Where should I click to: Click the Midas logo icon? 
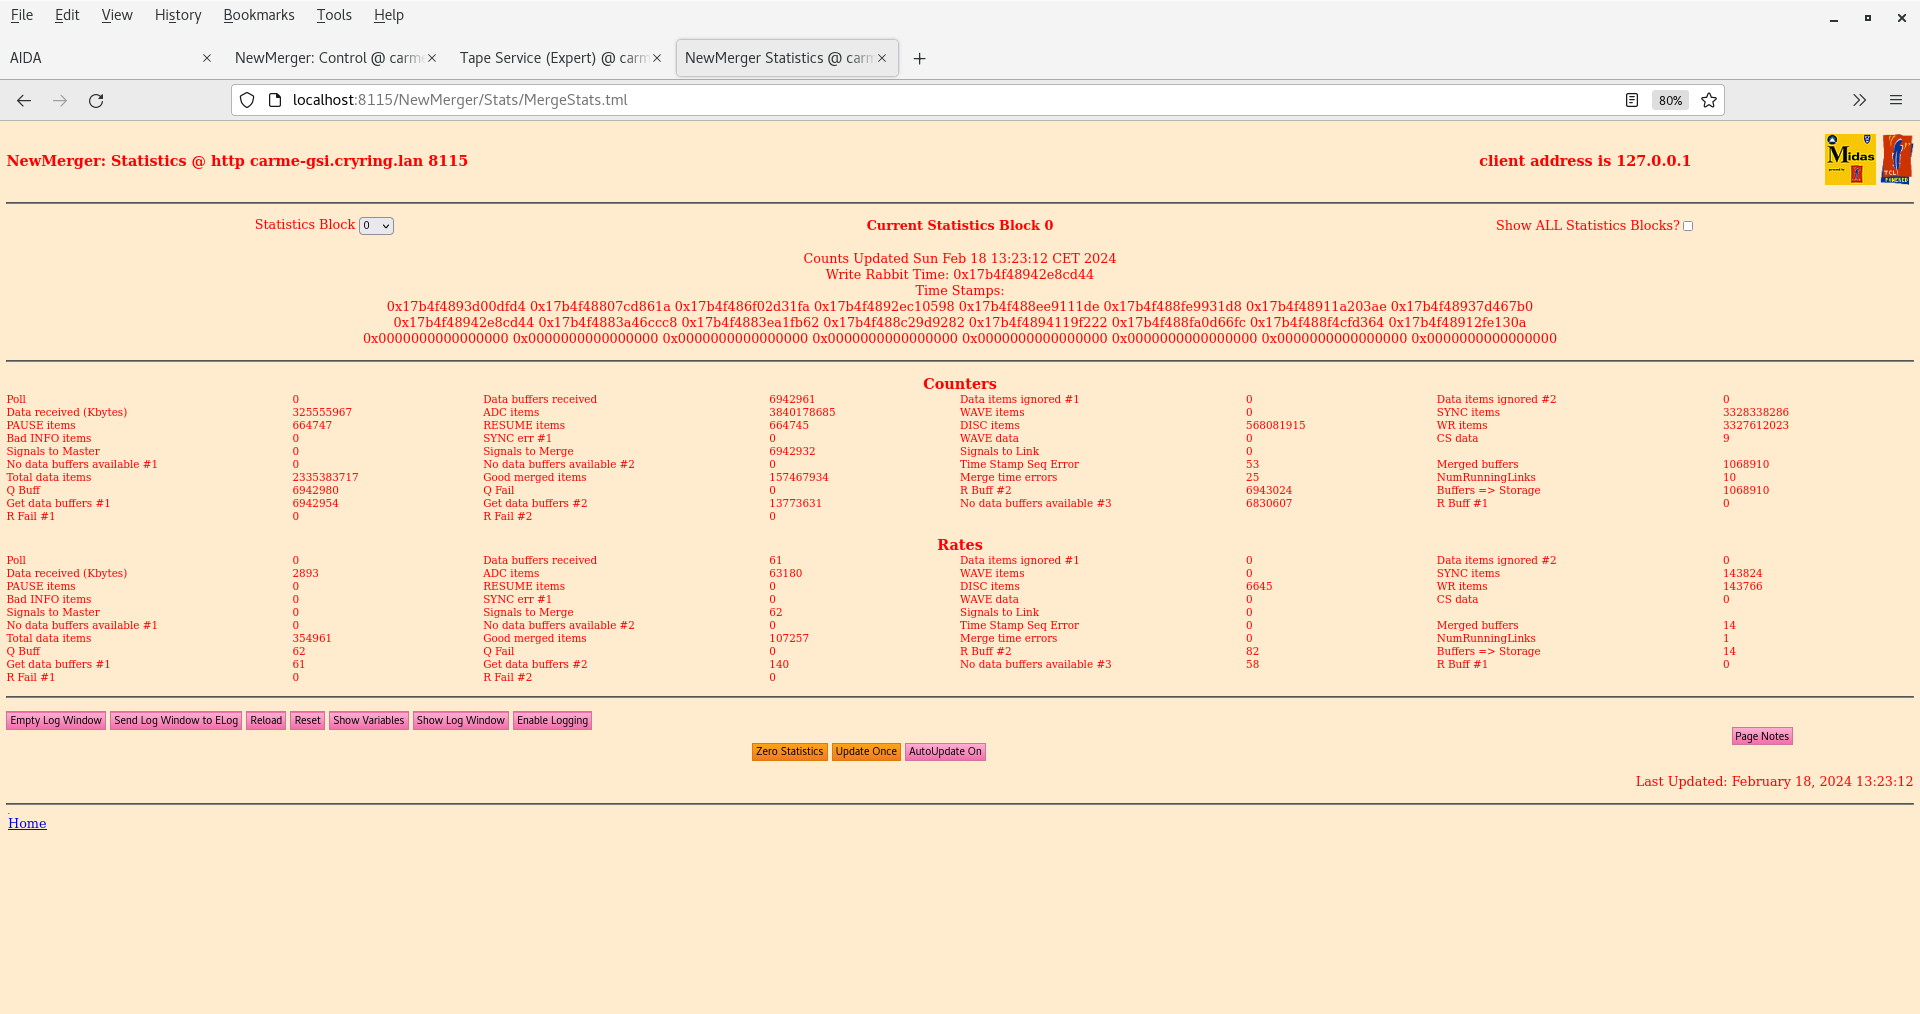(1849, 159)
